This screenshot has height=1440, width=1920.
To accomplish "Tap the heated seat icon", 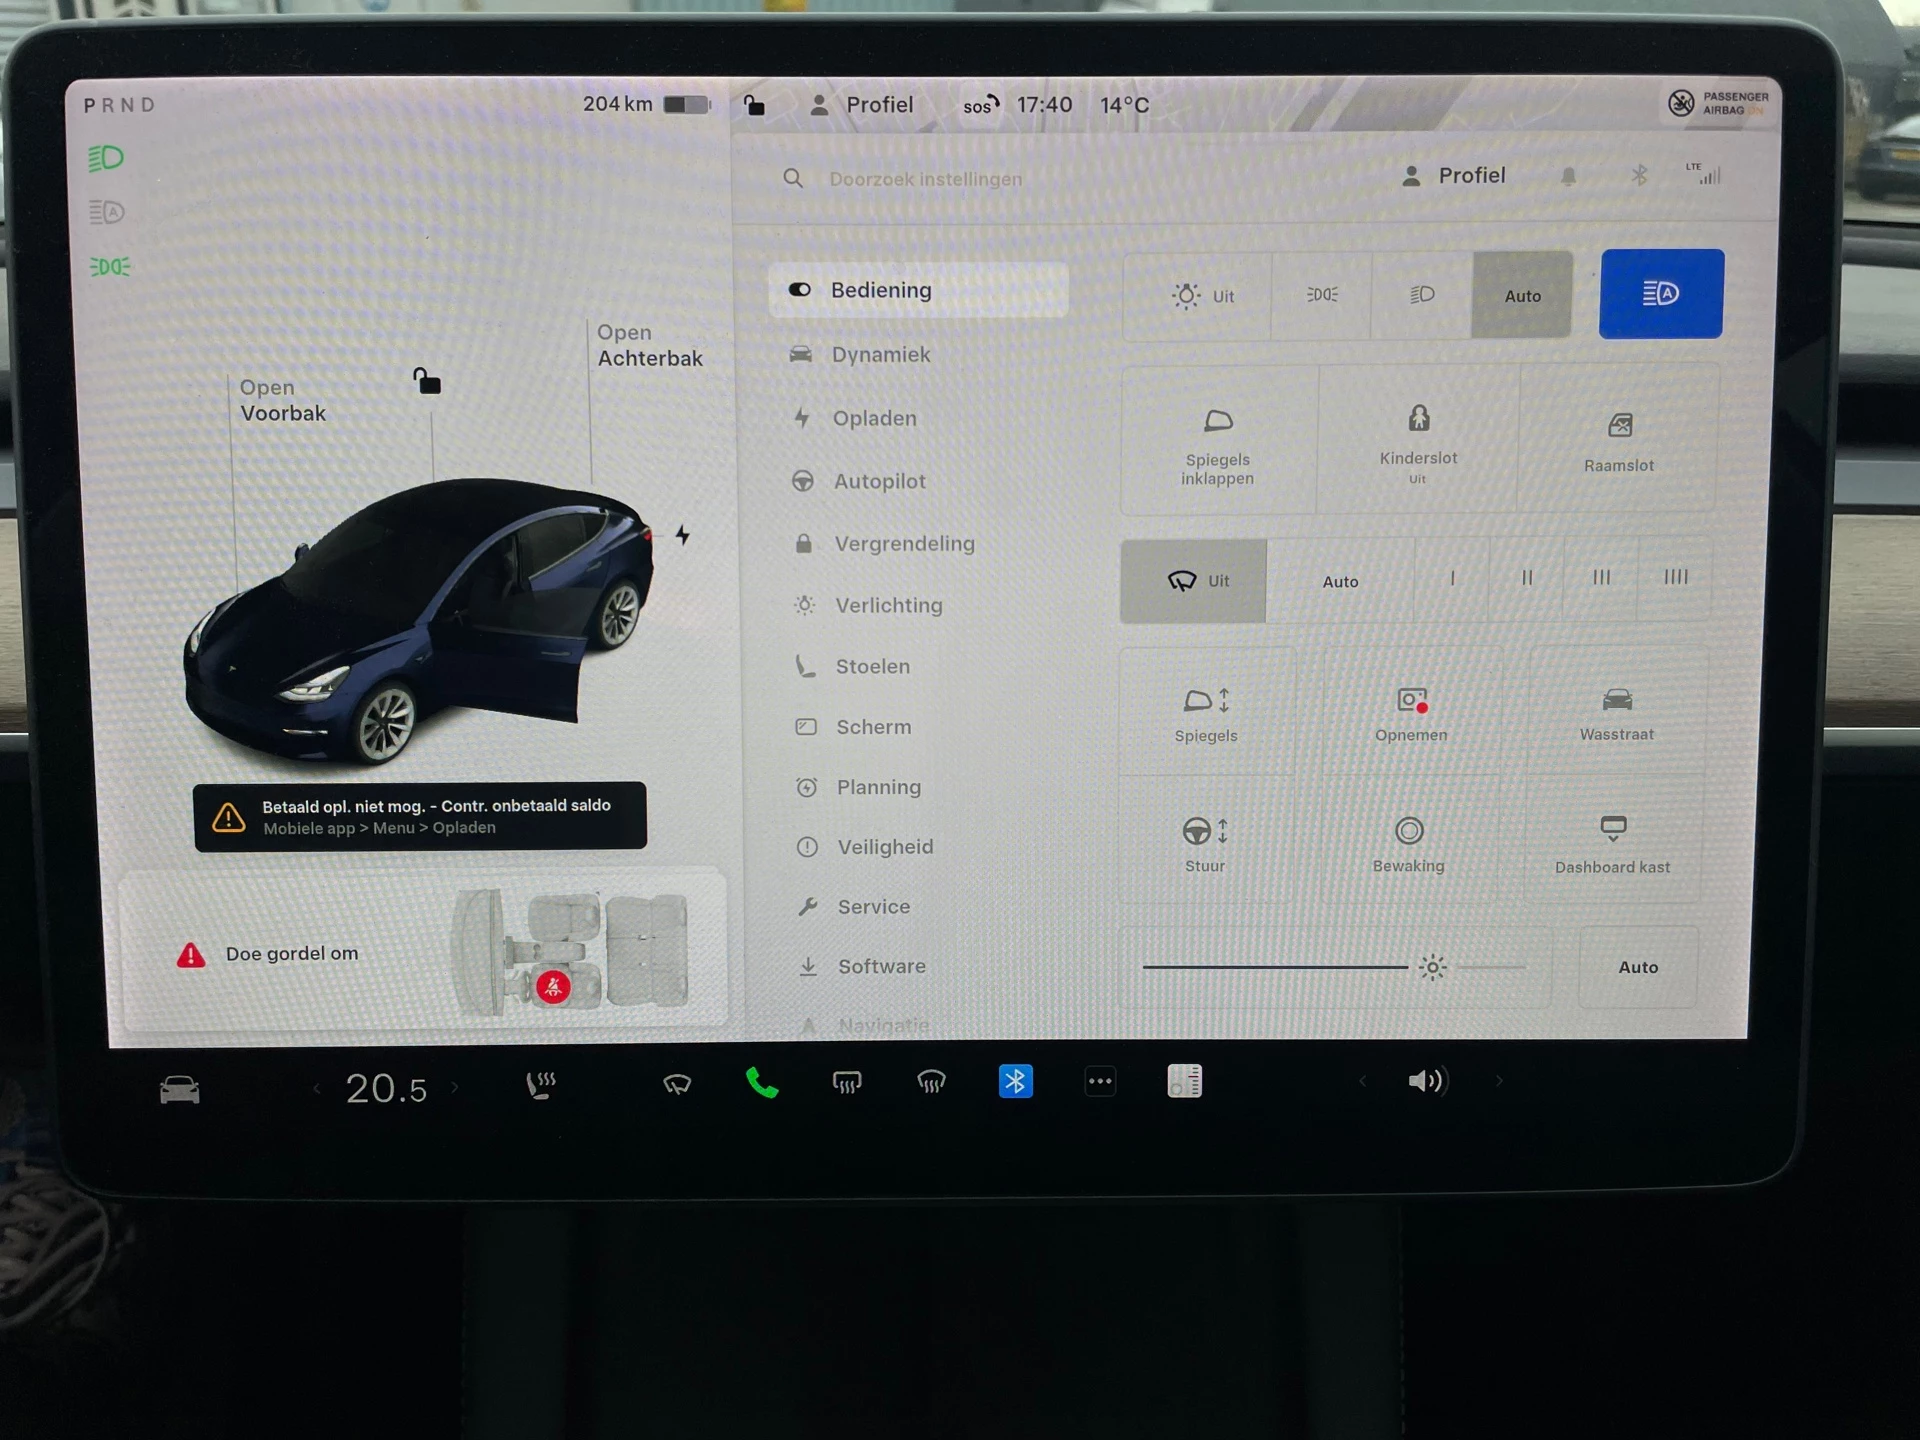I will (541, 1081).
